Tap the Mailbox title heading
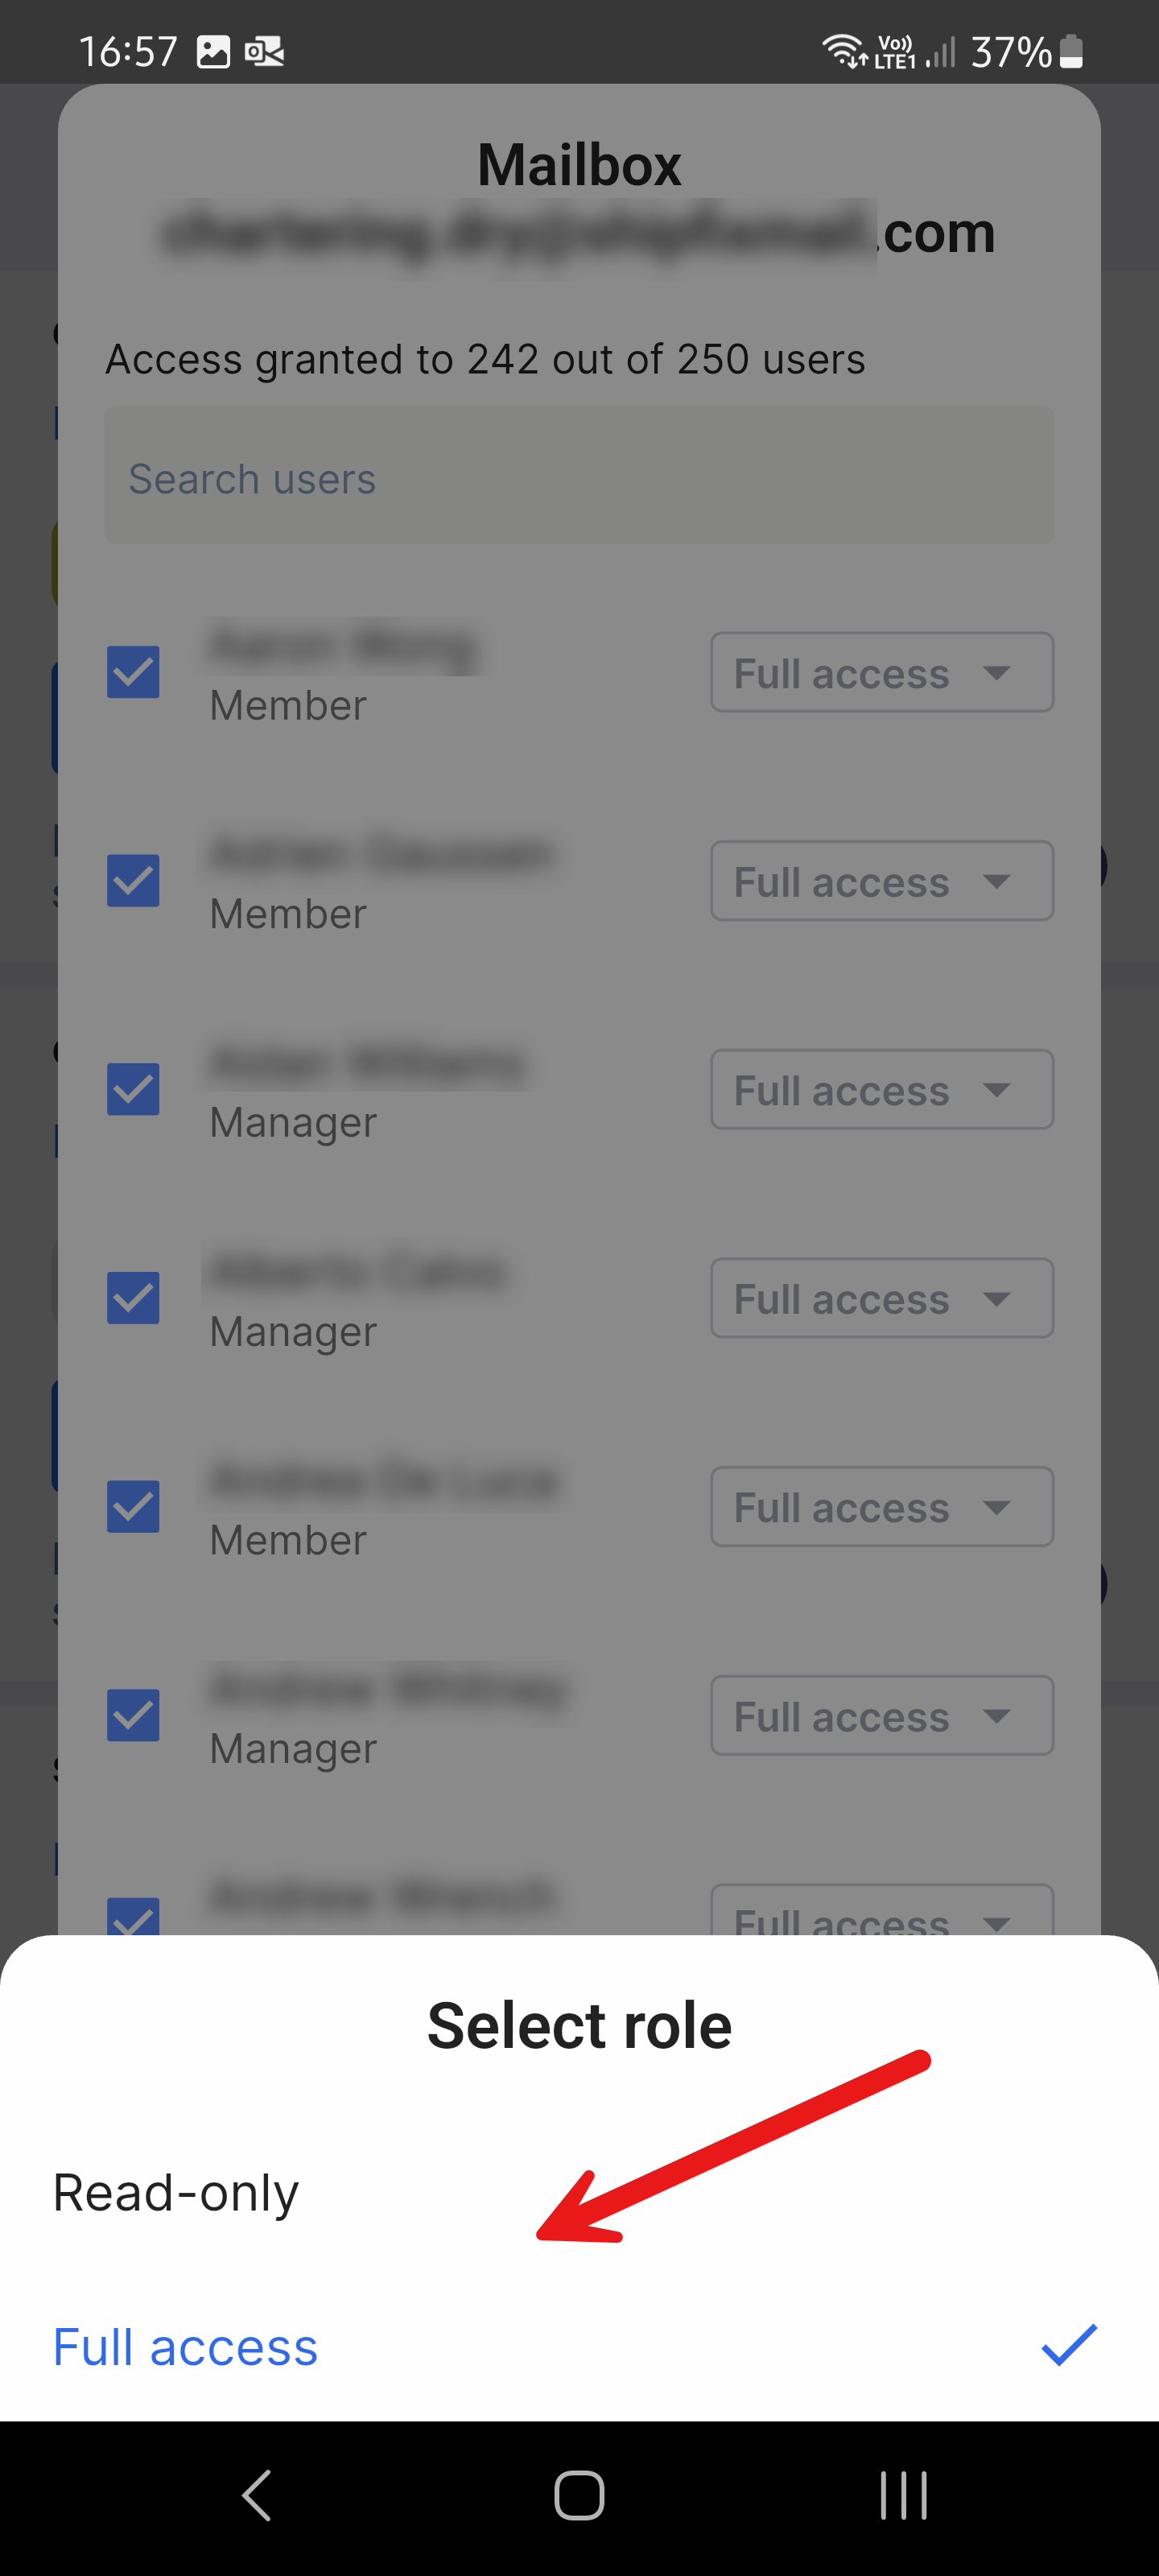 point(579,165)
